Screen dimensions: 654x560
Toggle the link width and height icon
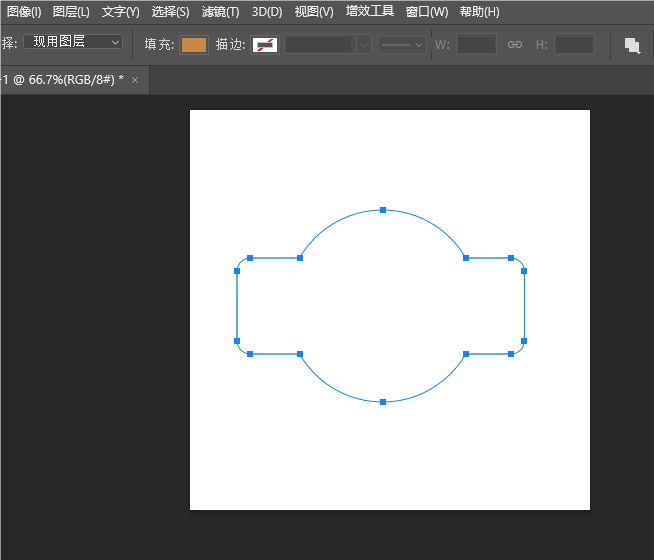coord(515,45)
